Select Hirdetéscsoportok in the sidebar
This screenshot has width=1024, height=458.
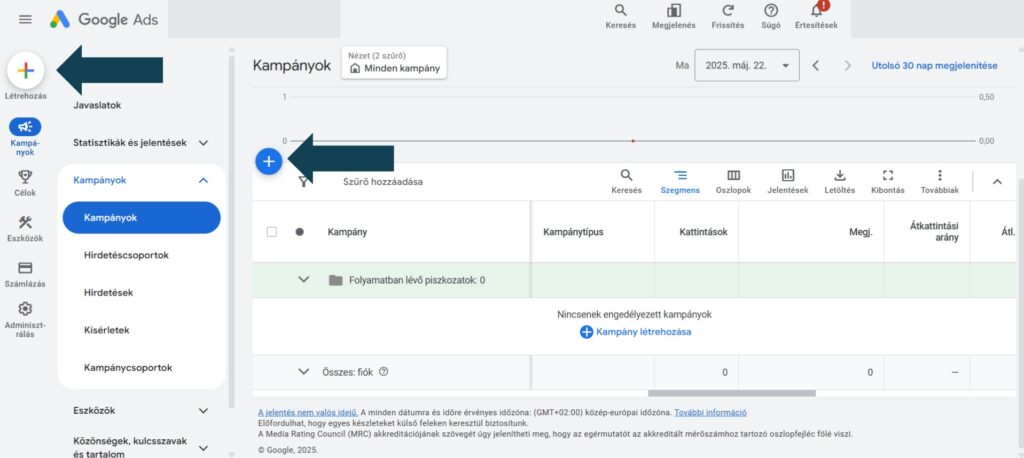[126, 255]
